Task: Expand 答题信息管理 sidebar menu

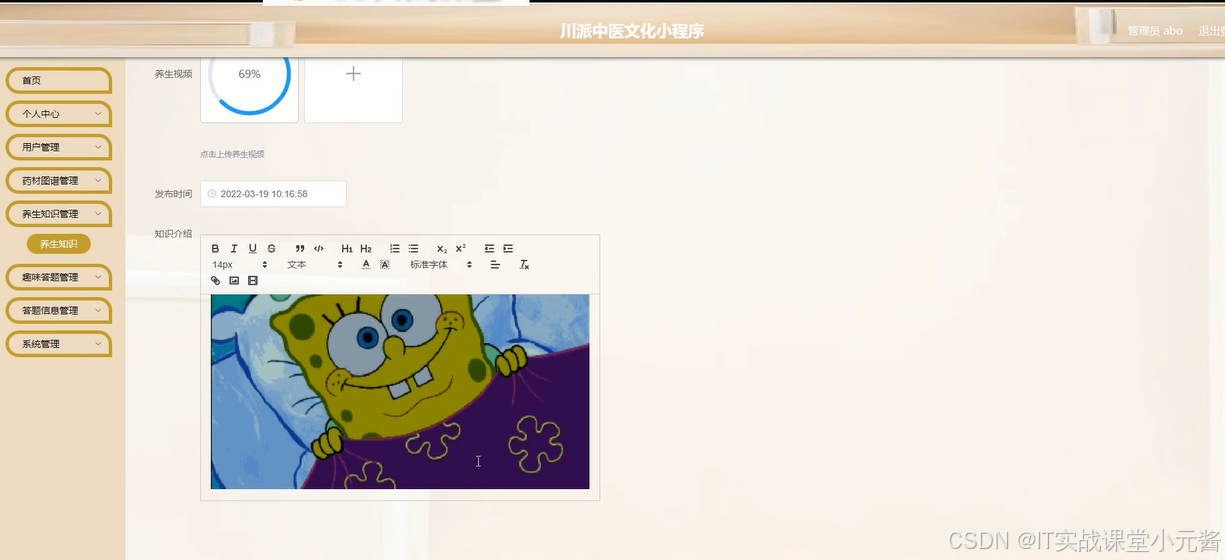Action: [59, 310]
